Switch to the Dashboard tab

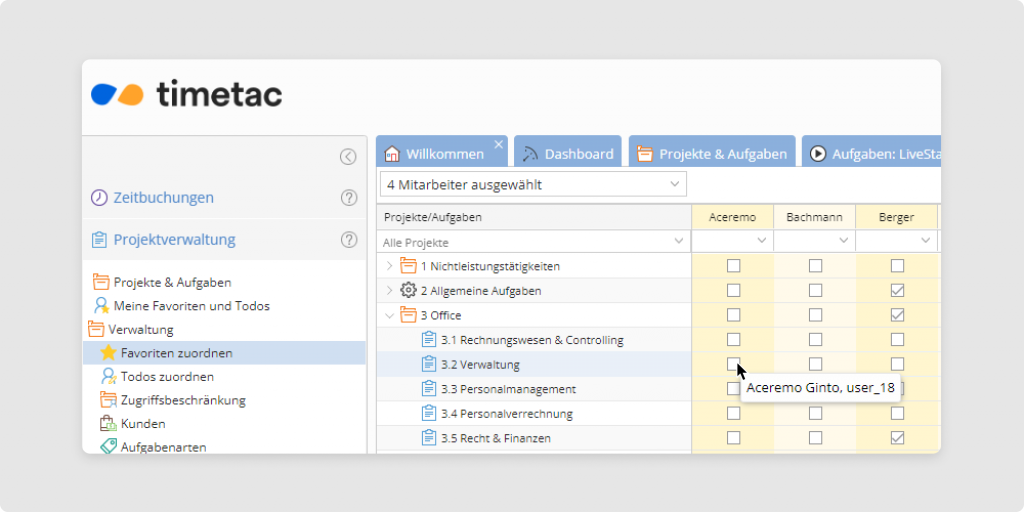coord(567,154)
